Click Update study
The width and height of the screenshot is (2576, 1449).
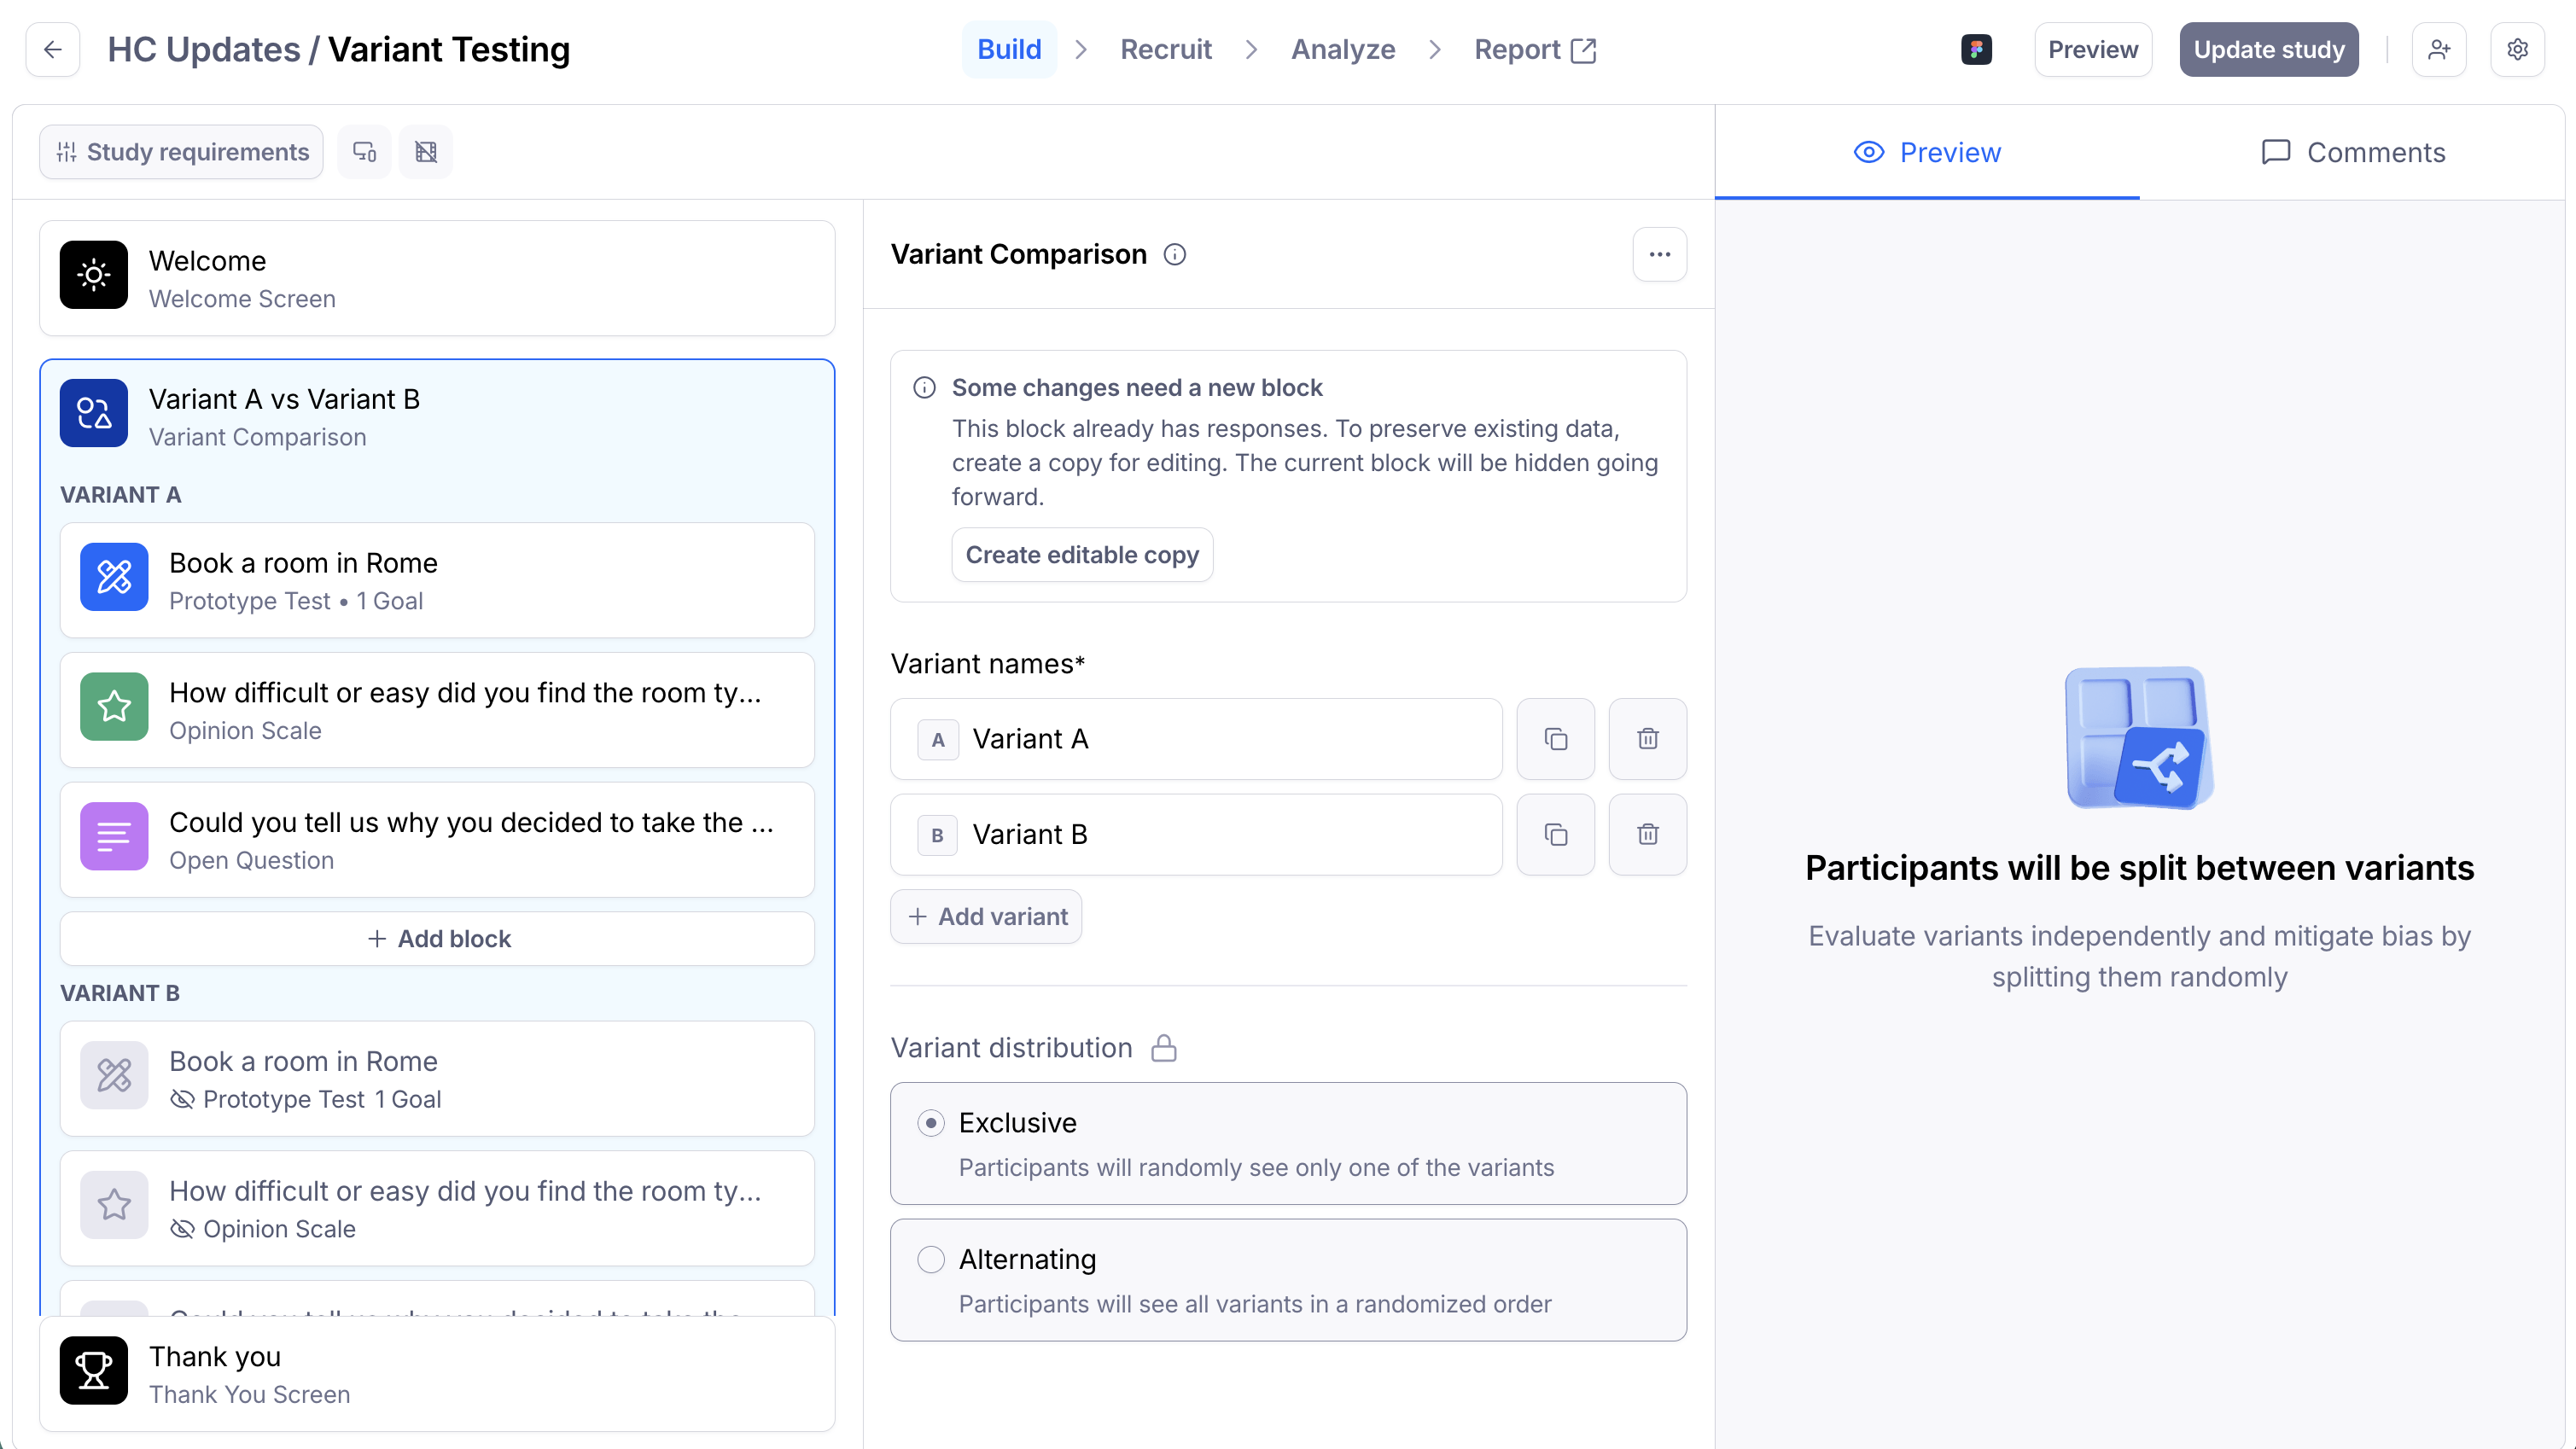tap(2269, 50)
